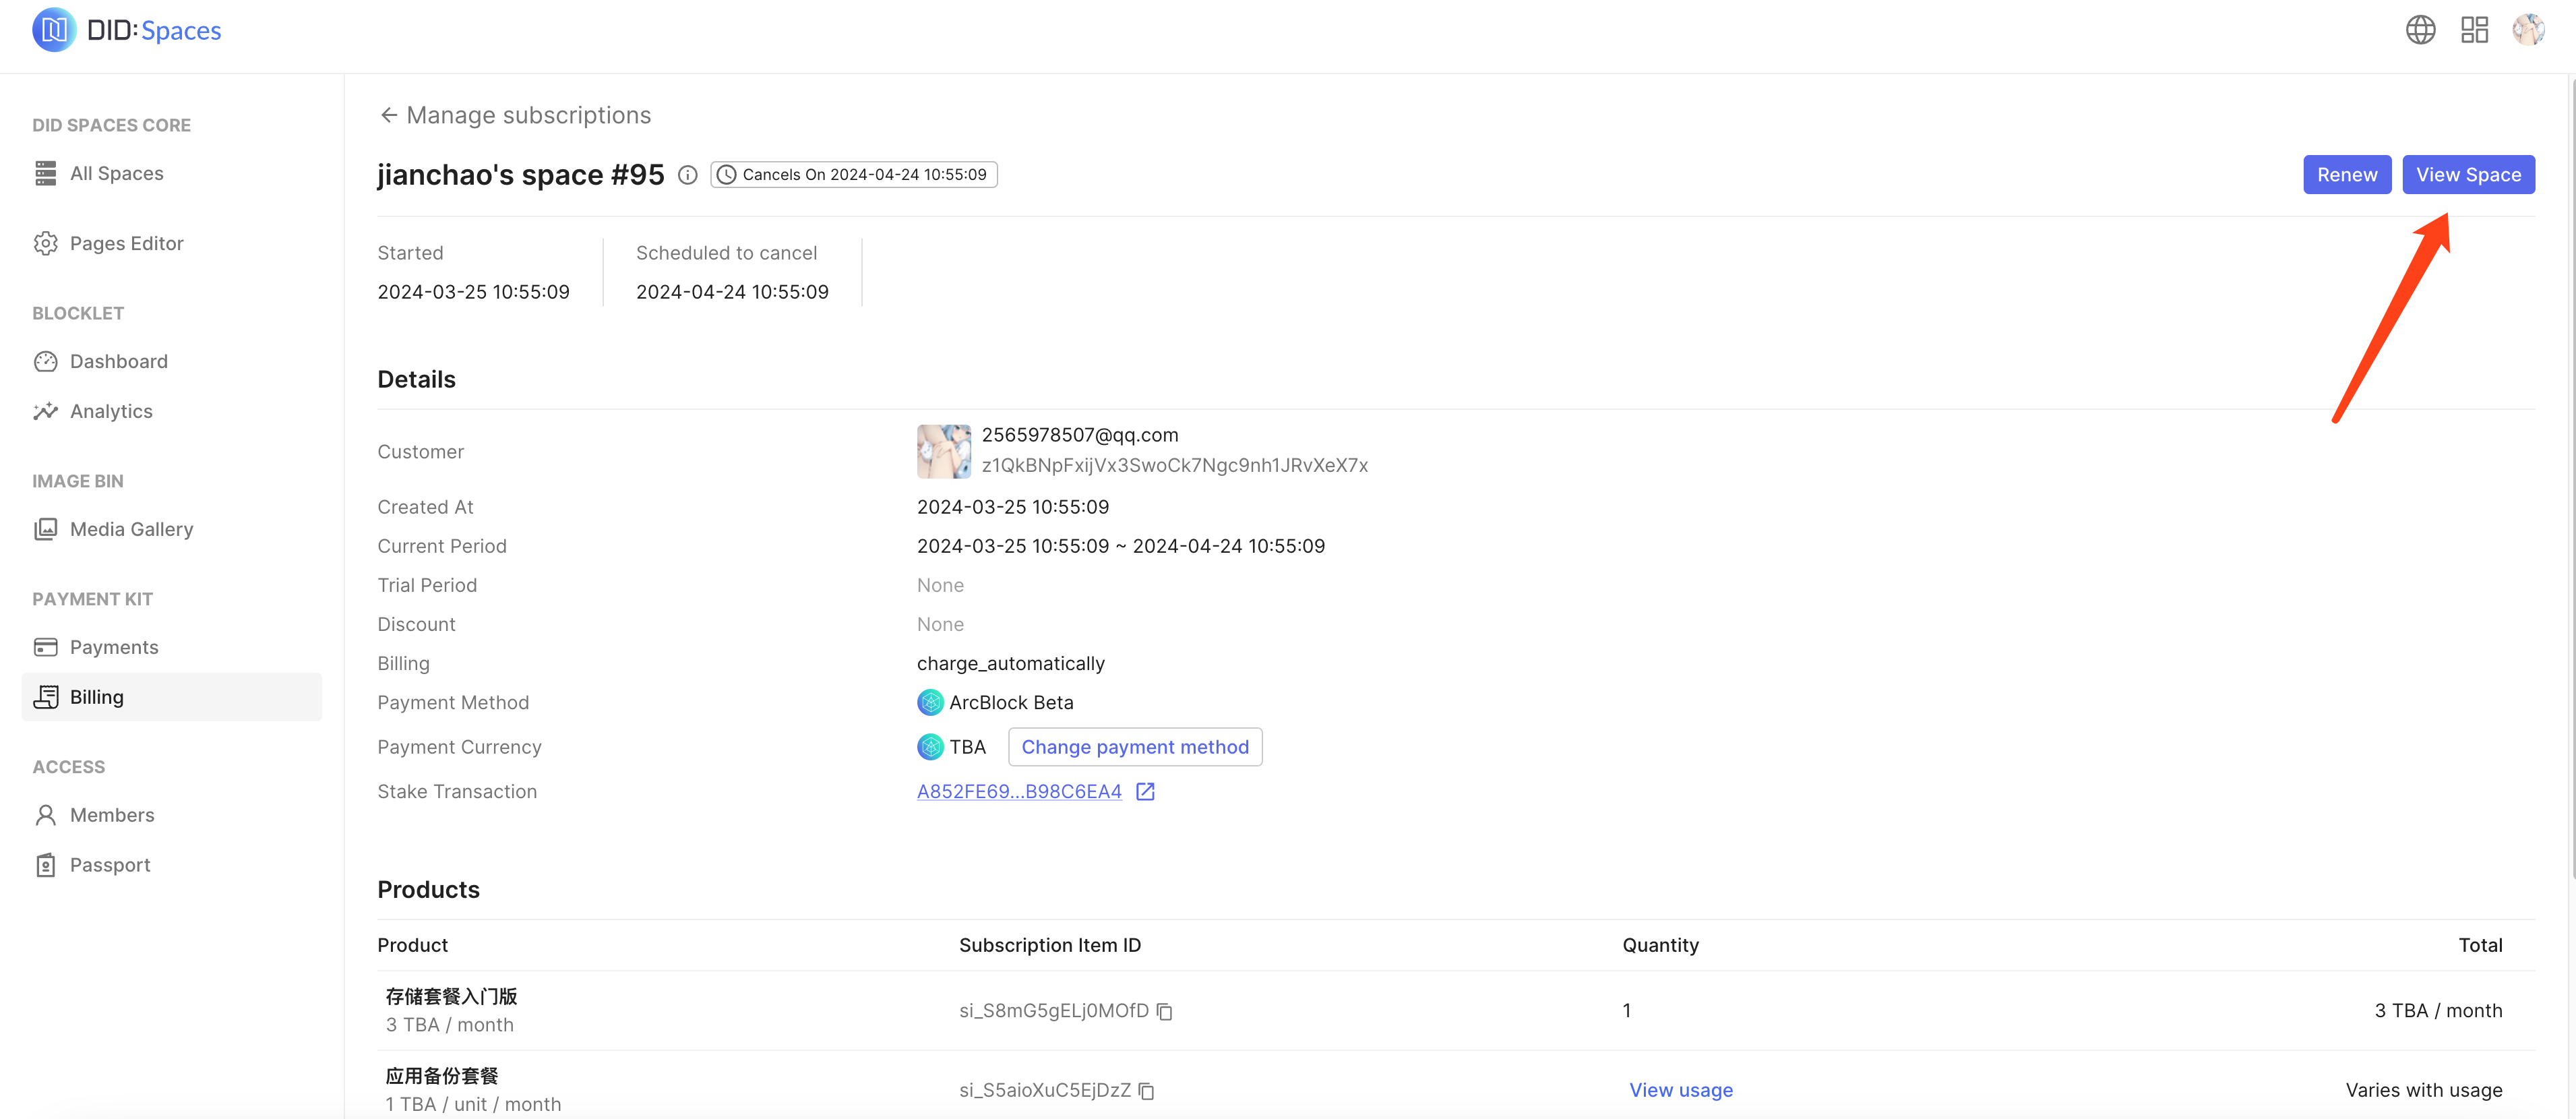Open Media Gallery from sidebar

[x=131, y=530]
